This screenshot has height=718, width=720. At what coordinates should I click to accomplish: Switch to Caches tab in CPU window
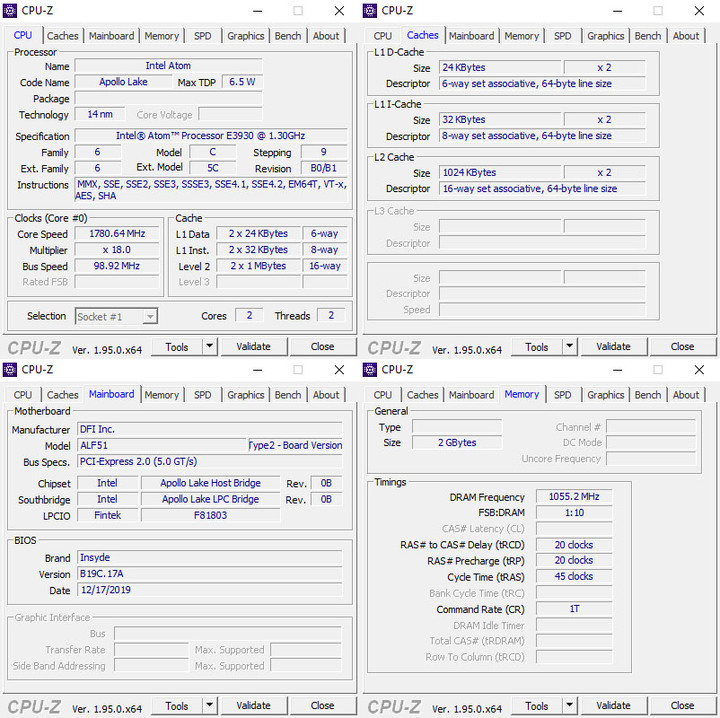pyautogui.click(x=62, y=36)
